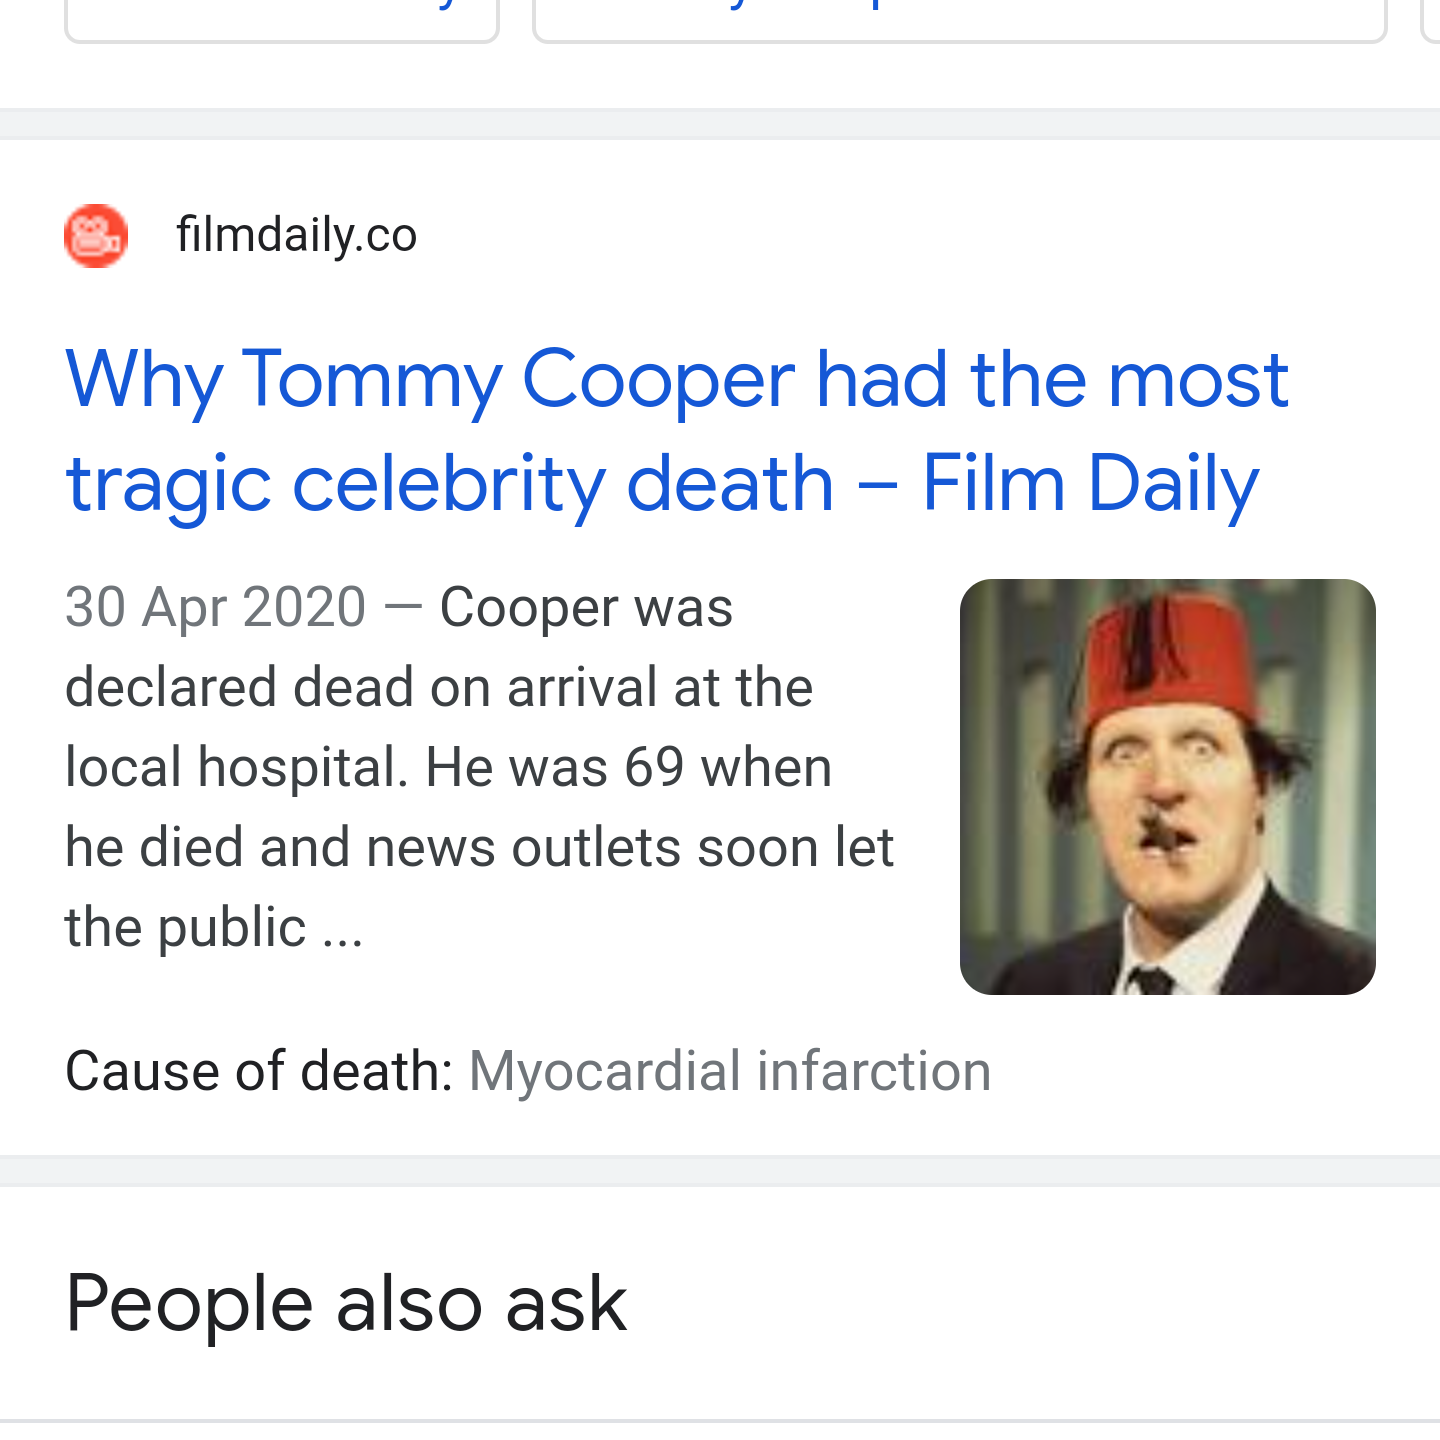Click the 'Myocardial infarction' value
The image size is (1440, 1440).
click(729, 1071)
